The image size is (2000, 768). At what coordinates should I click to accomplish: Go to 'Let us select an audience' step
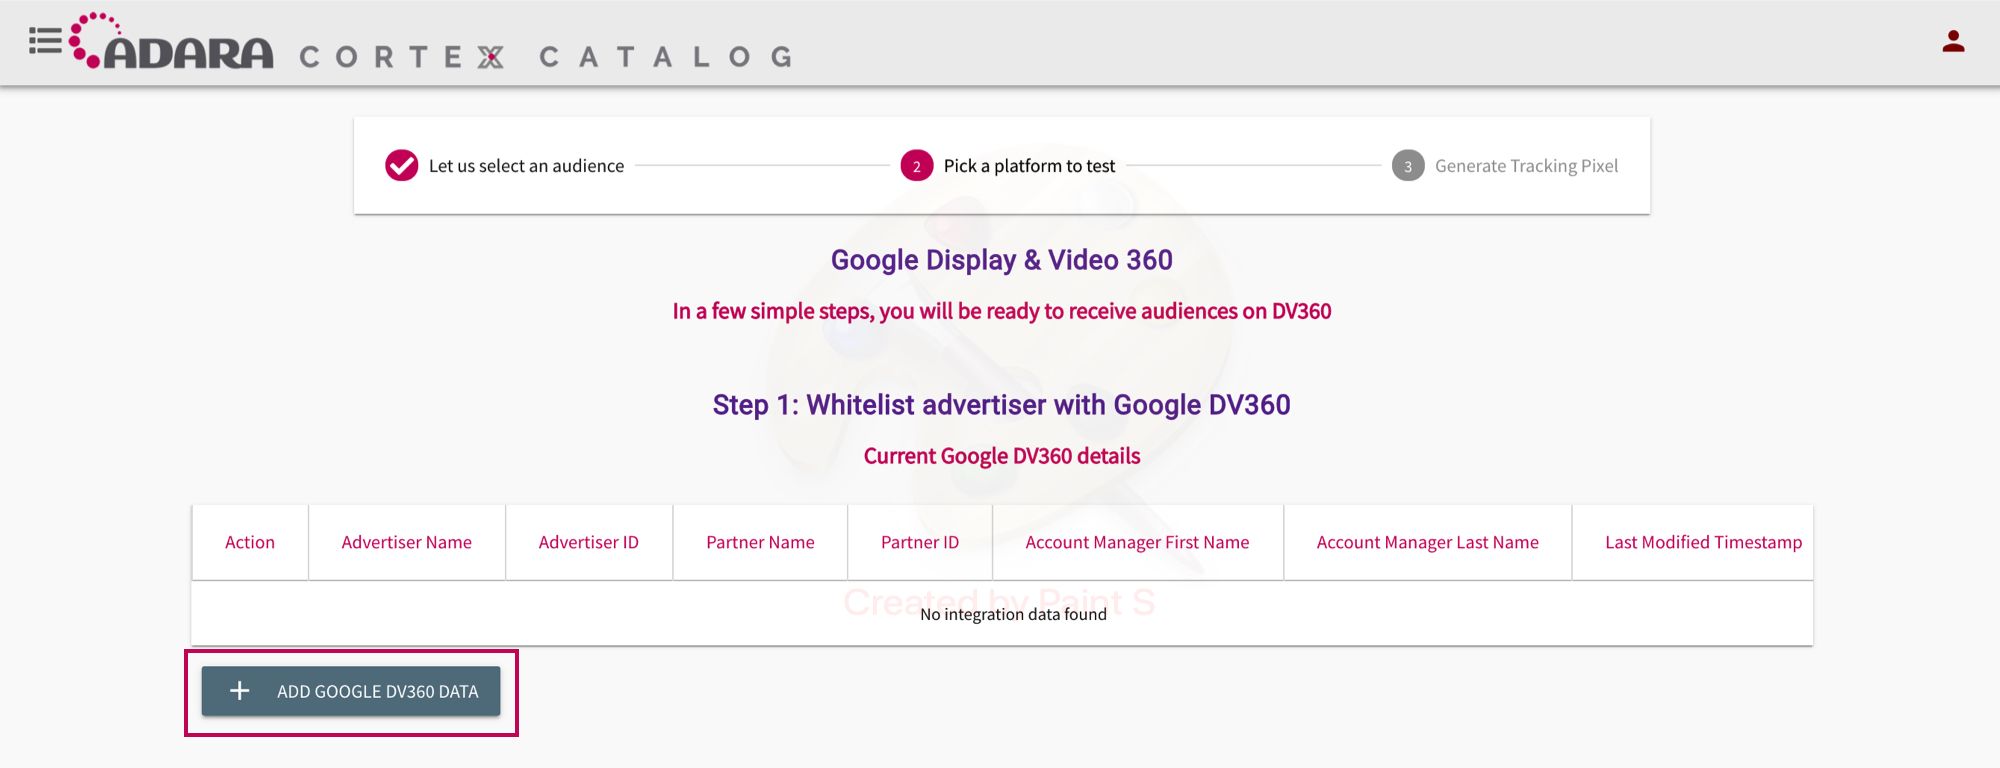[526, 166]
